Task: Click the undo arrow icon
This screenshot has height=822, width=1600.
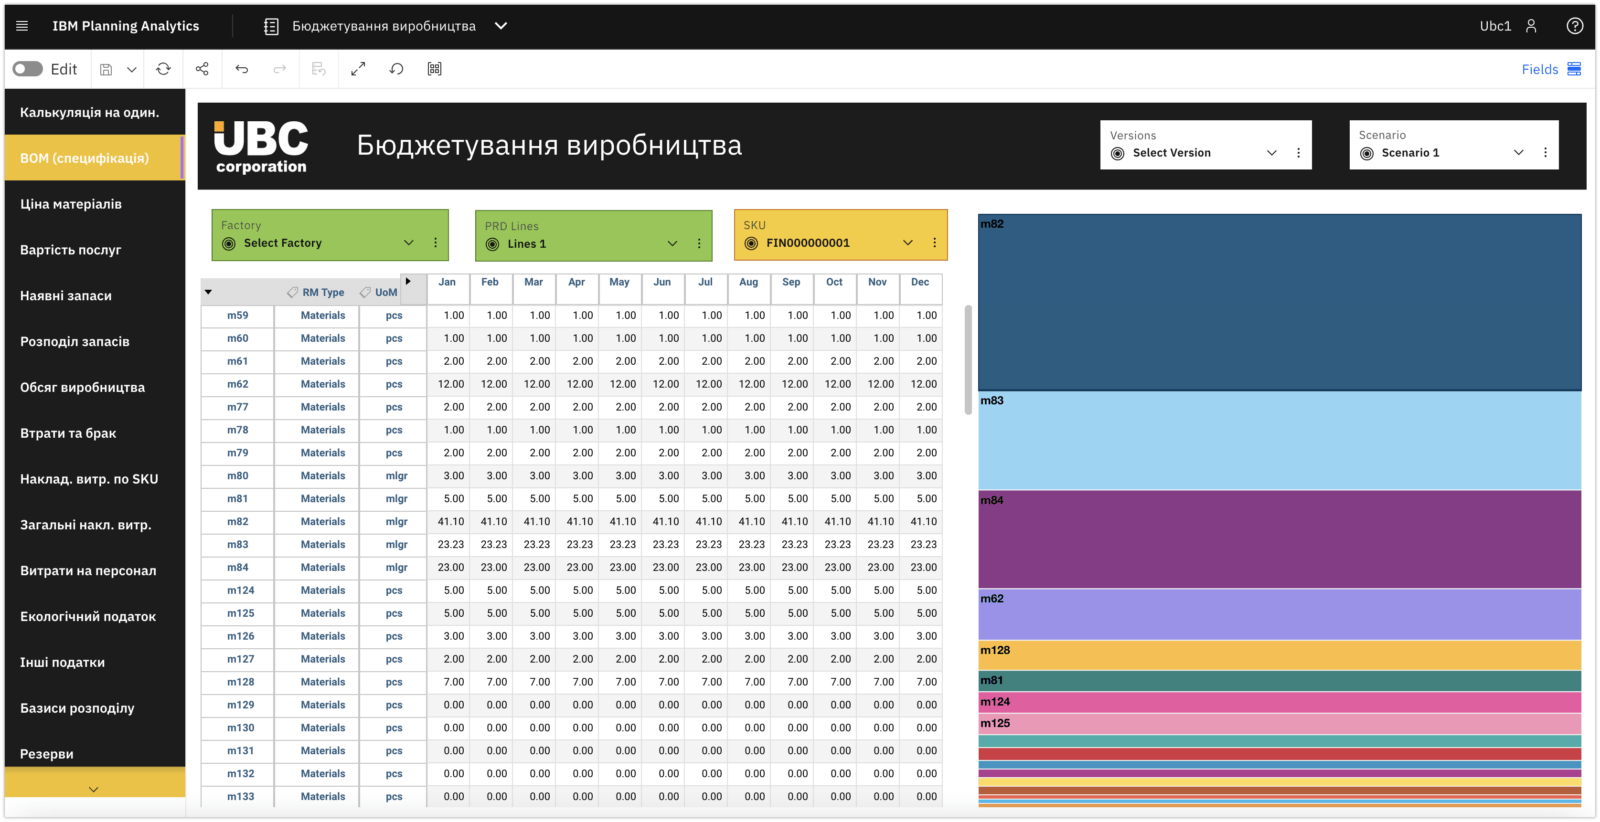Action: click(x=241, y=69)
